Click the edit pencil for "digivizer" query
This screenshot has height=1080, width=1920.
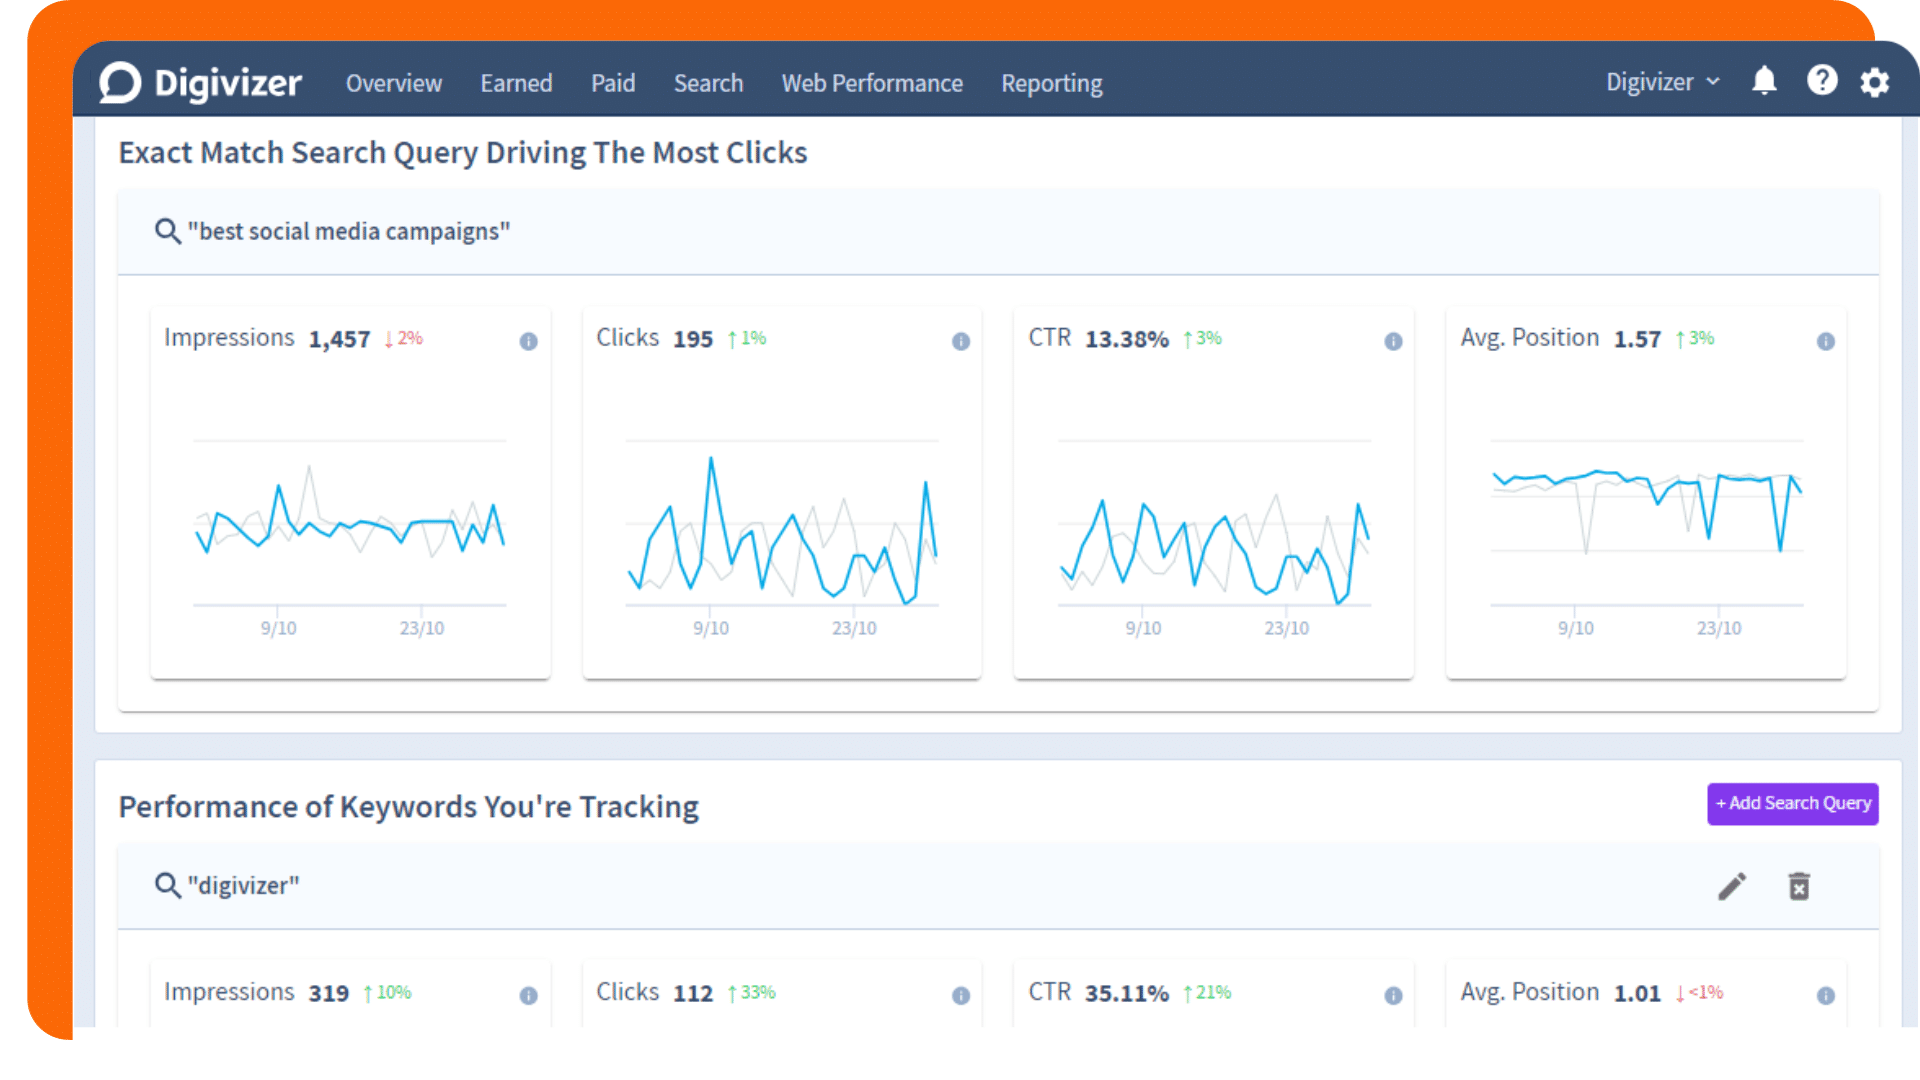1732,886
